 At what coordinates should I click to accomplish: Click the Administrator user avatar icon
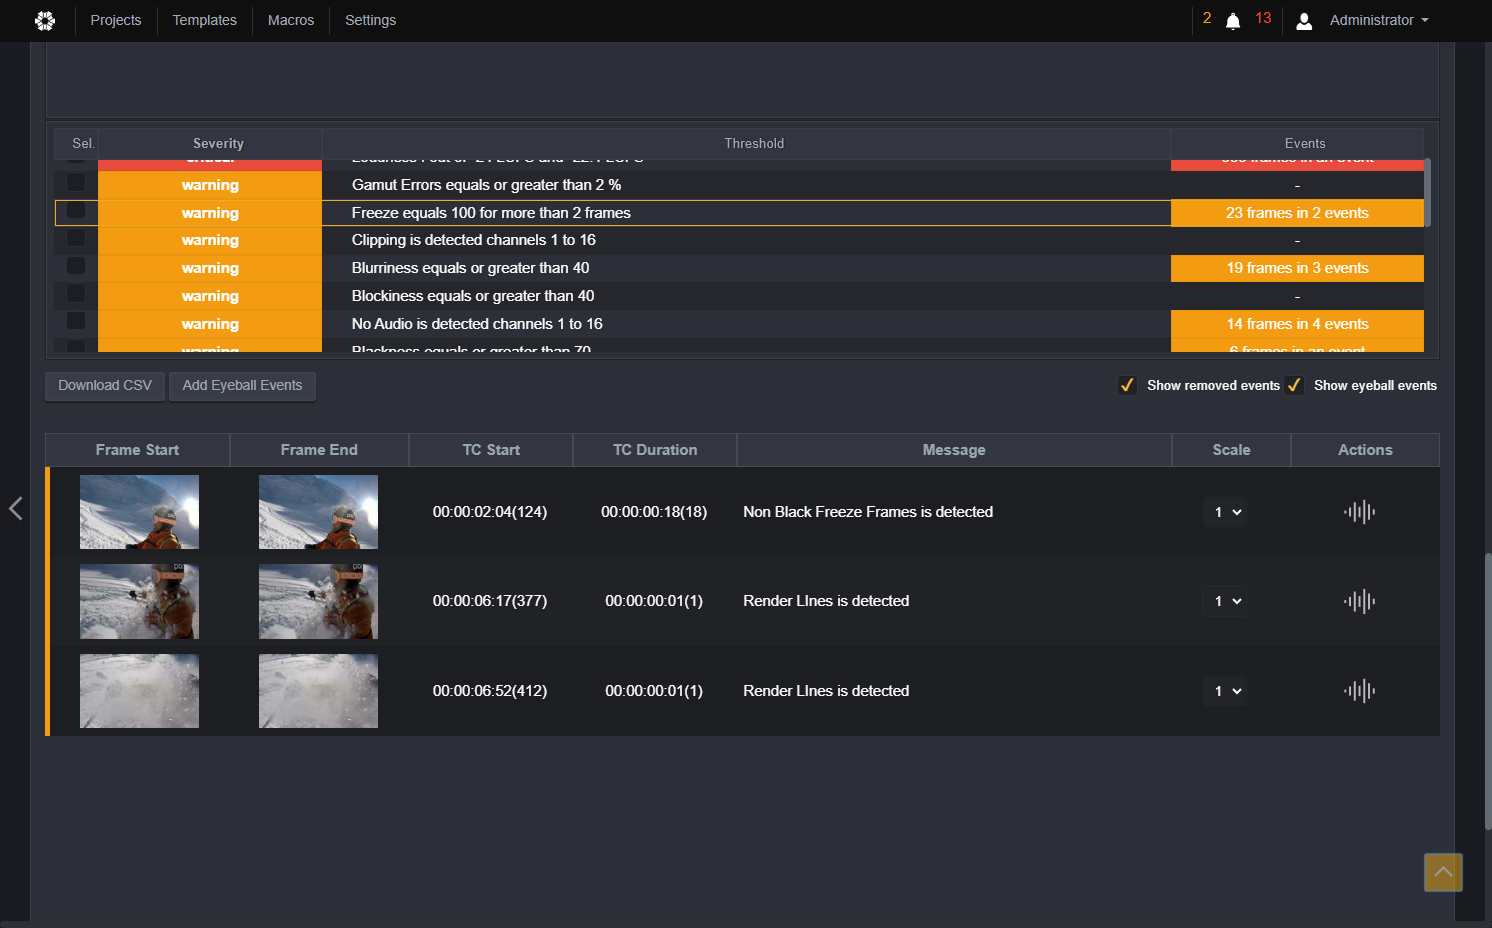tap(1304, 21)
